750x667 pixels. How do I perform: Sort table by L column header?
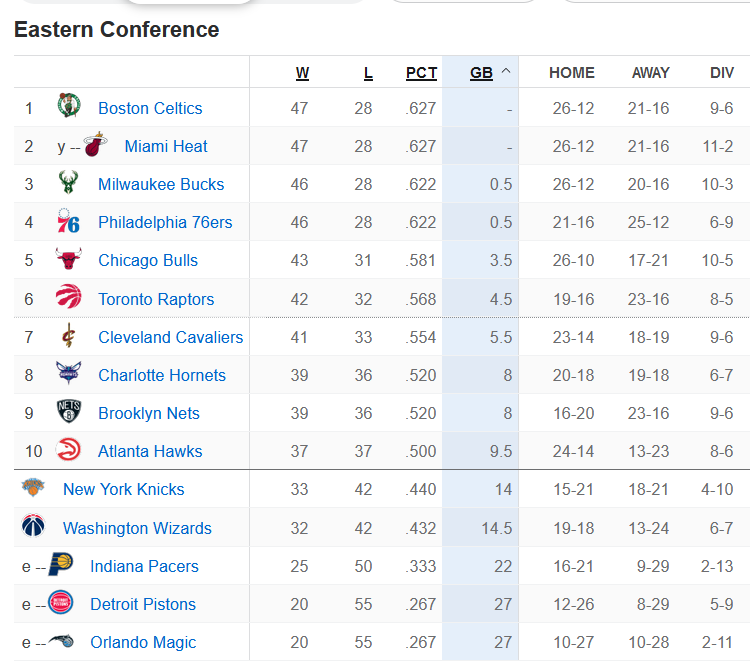368,73
